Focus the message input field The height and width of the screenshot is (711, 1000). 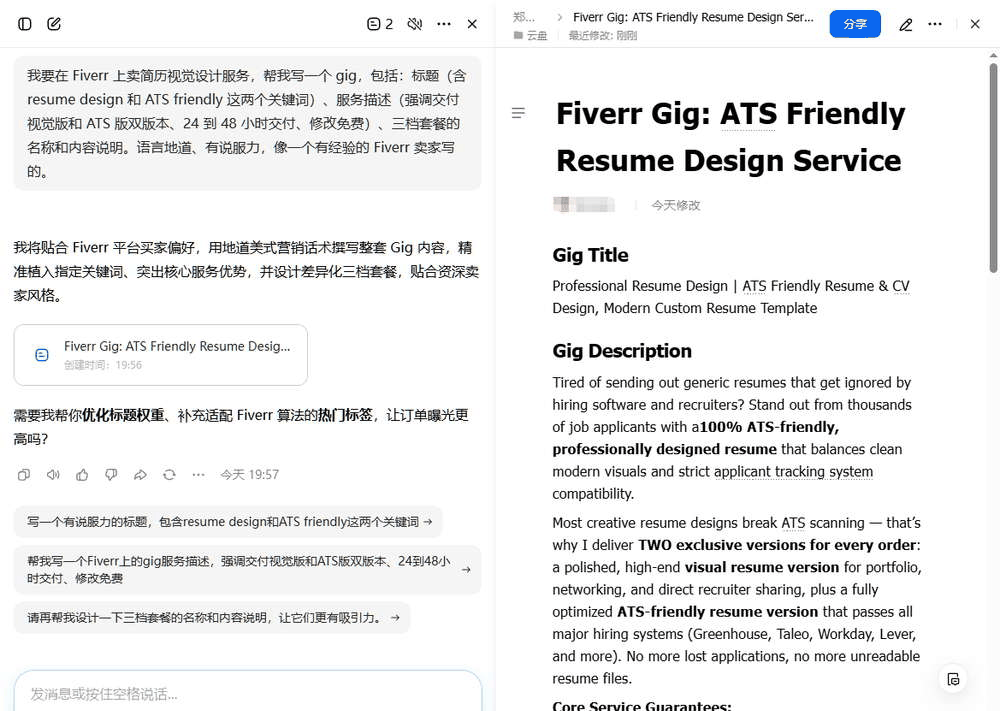(247, 693)
